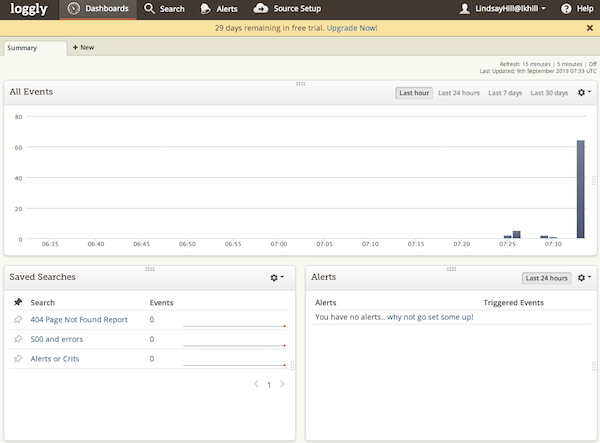Click the Dashboards gauge icon
Viewport: 600px width, 443px height.
73,8
